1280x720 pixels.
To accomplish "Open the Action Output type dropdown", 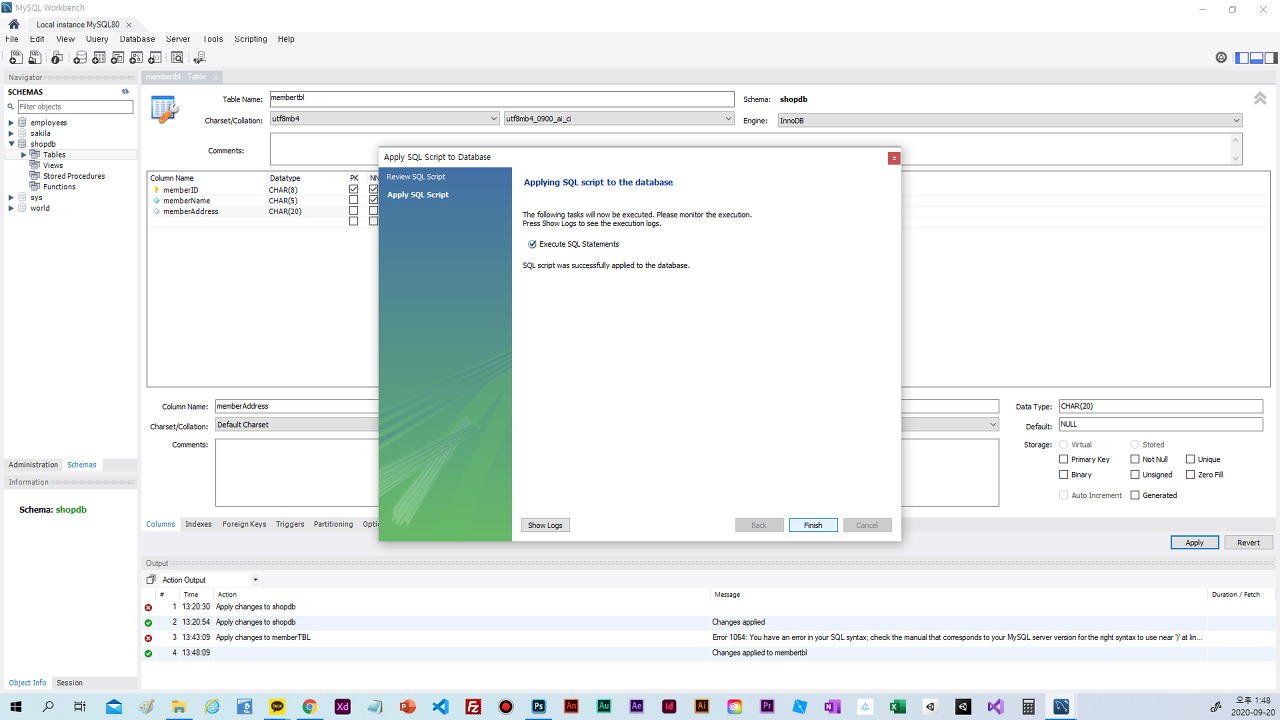I will tap(210, 580).
